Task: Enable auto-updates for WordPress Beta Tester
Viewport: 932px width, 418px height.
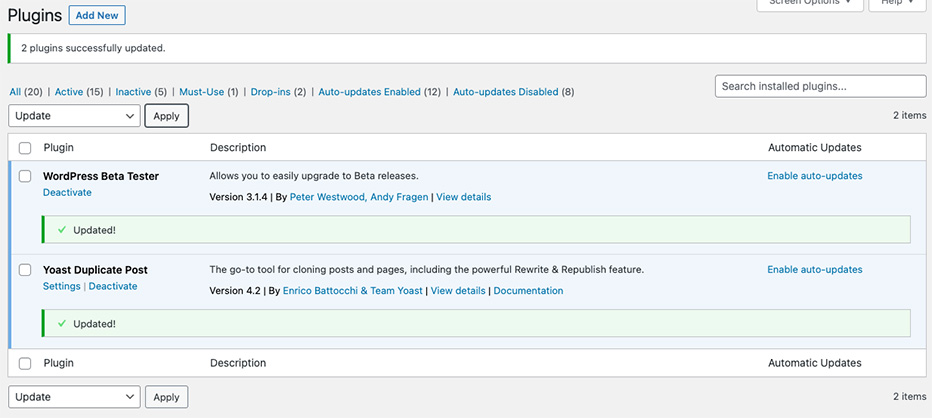Action: [814, 176]
